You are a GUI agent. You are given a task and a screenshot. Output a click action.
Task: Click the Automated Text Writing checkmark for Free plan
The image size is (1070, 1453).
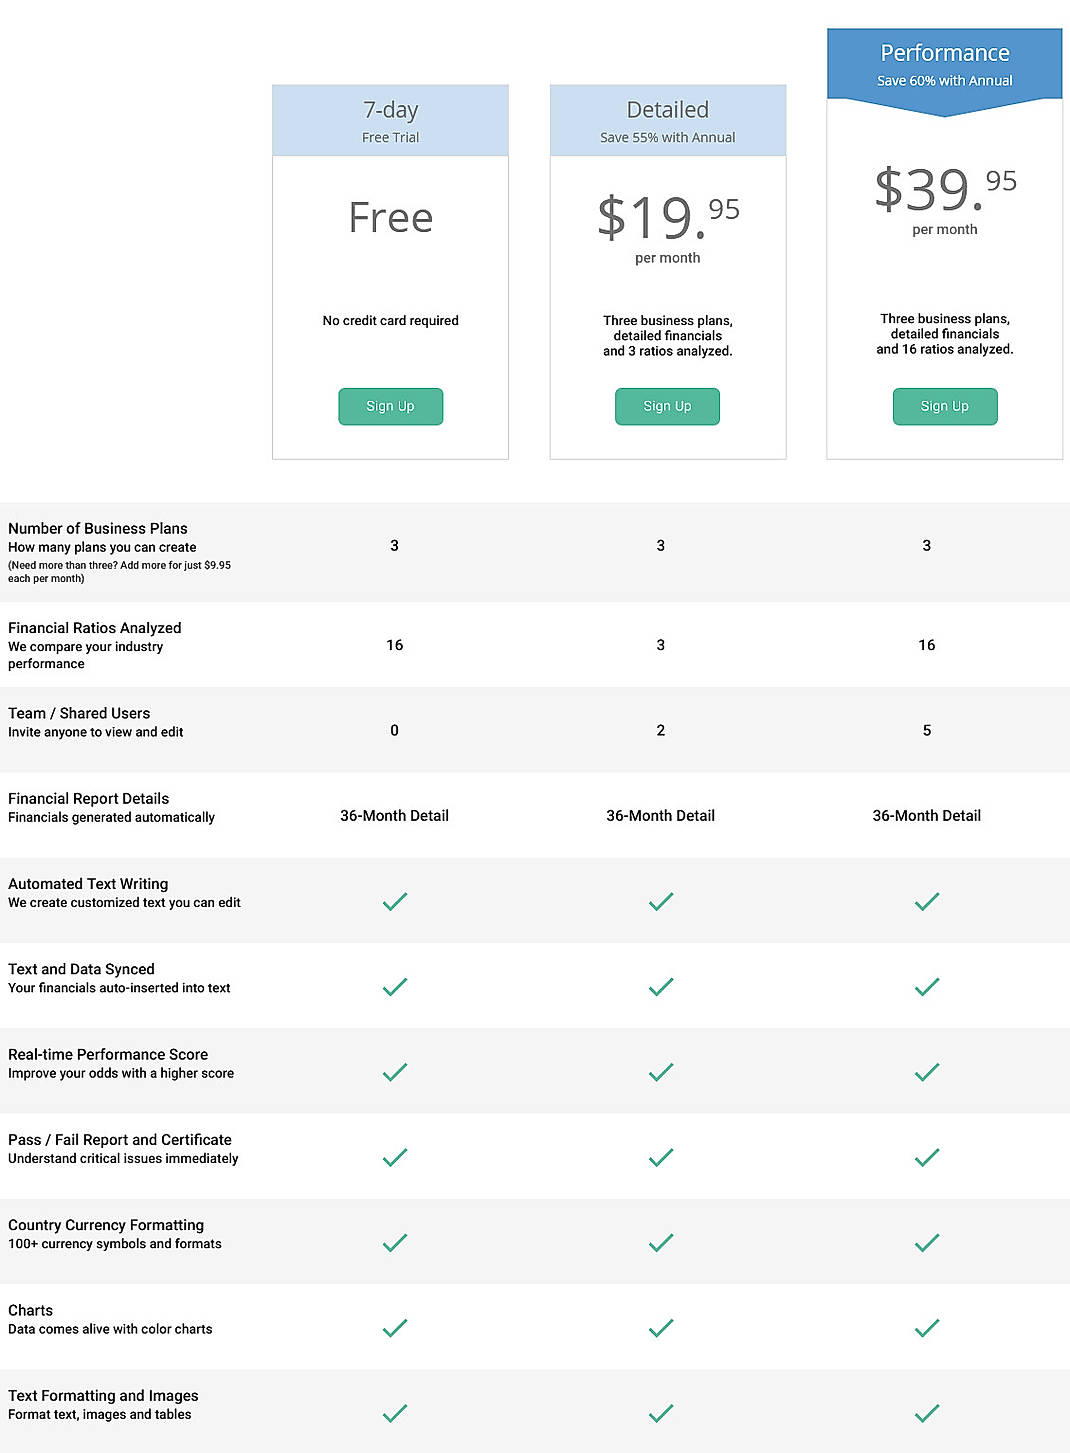coord(394,901)
